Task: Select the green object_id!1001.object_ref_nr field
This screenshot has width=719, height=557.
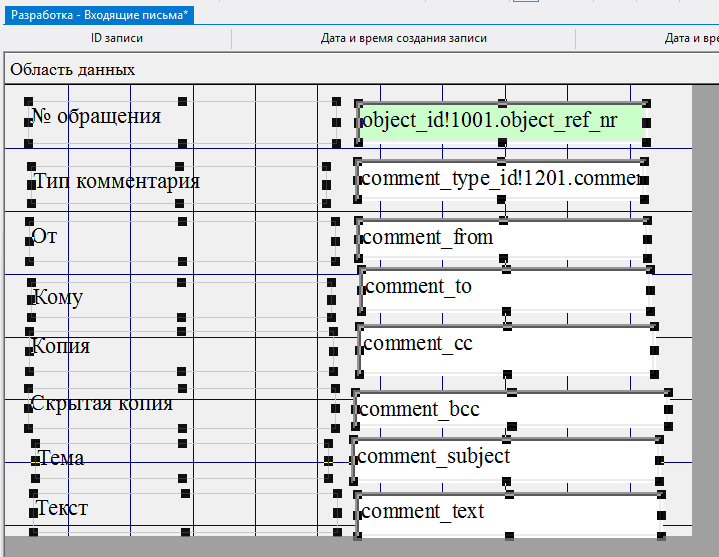Action: pyautogui.click(x=500, y=121)
